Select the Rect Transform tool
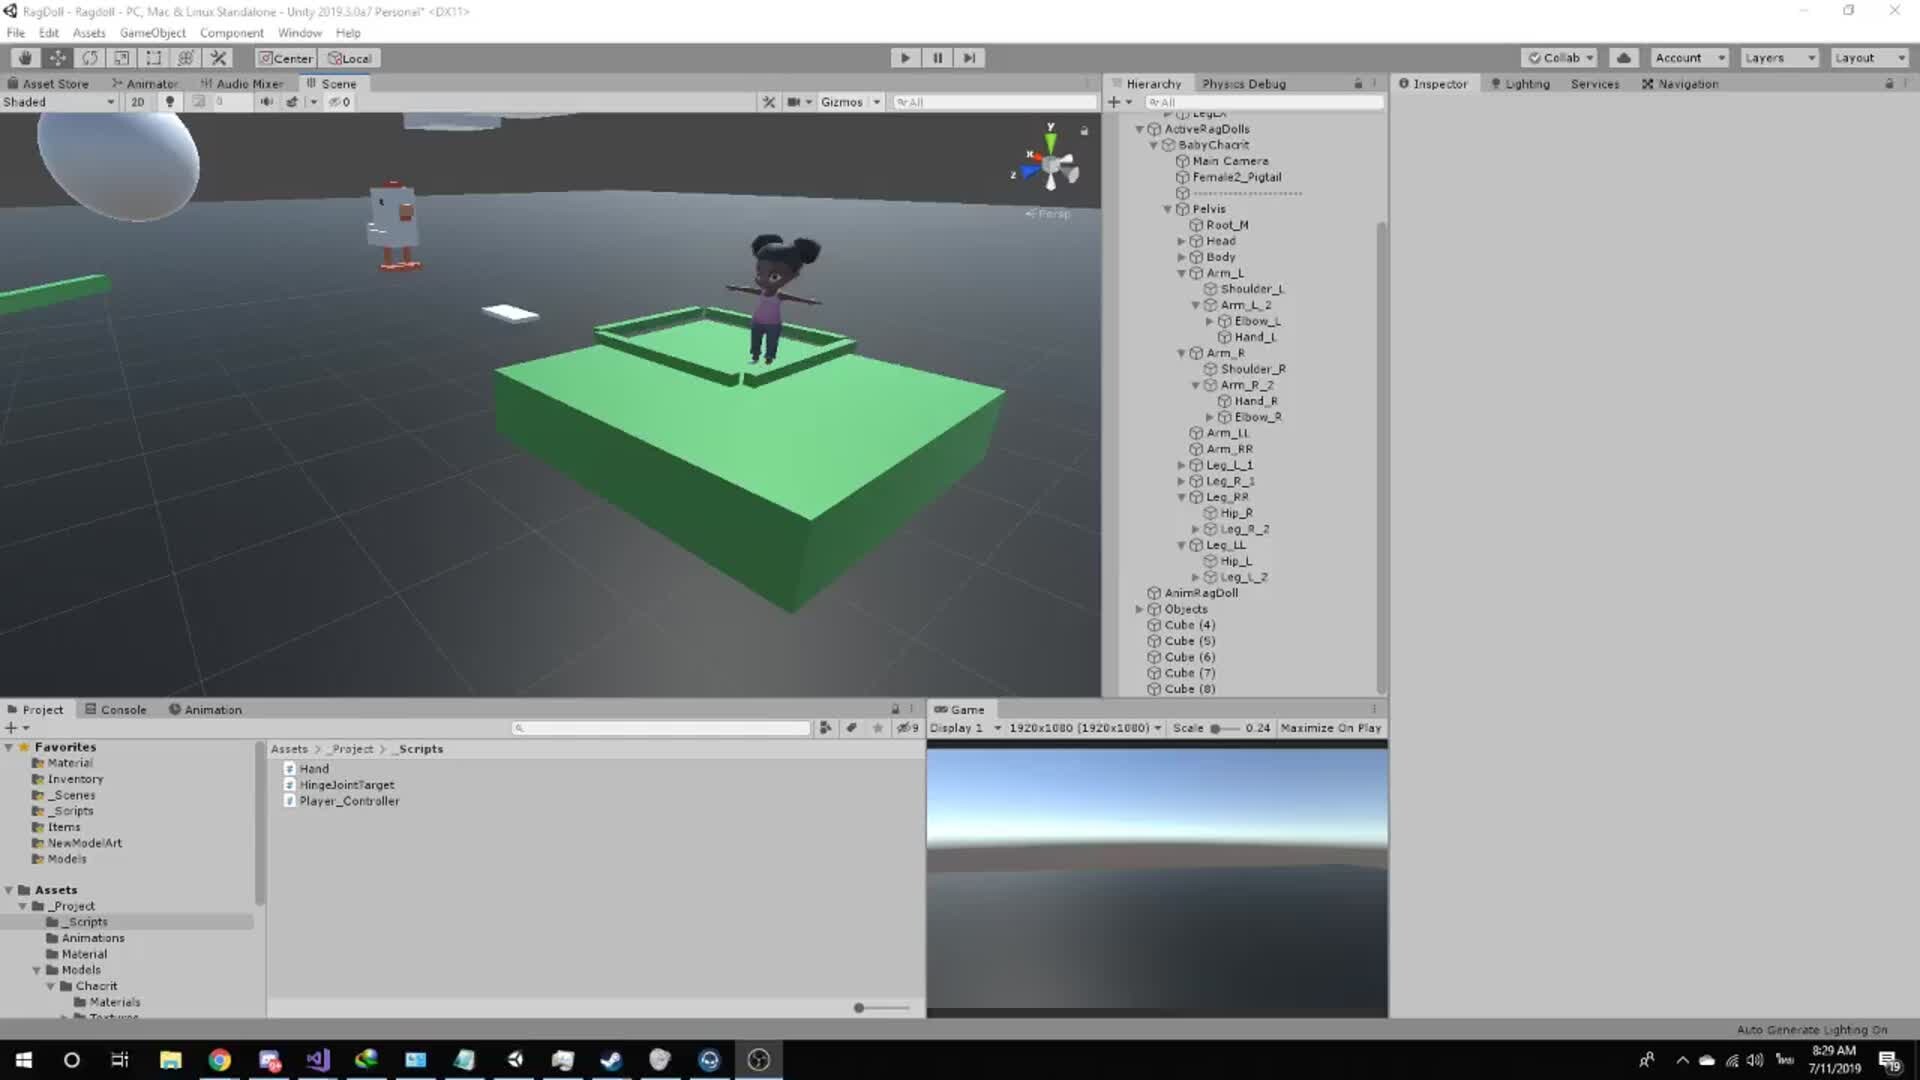Screen dimensions: 1920x1080 tap(154, 58)
